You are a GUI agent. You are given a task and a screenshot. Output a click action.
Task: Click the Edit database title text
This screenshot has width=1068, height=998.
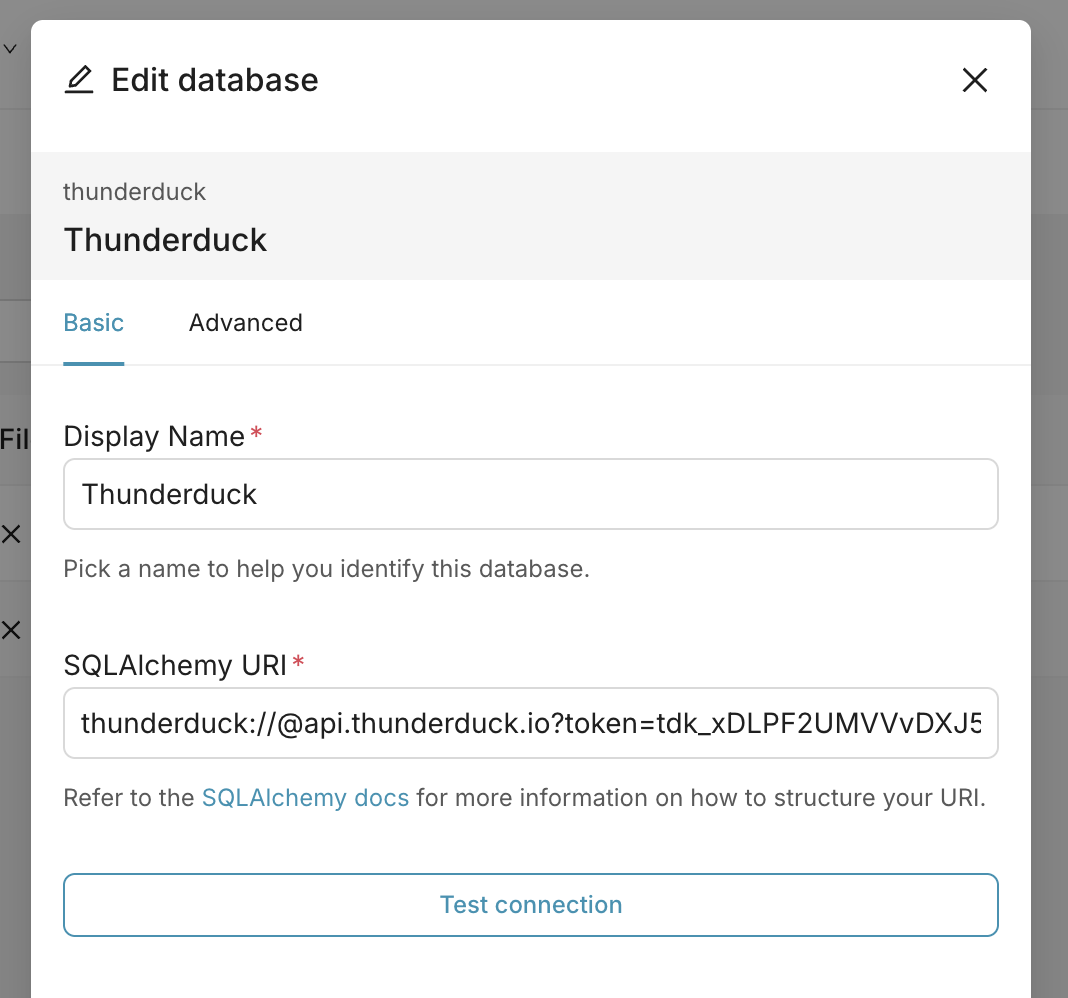(215, 80)
